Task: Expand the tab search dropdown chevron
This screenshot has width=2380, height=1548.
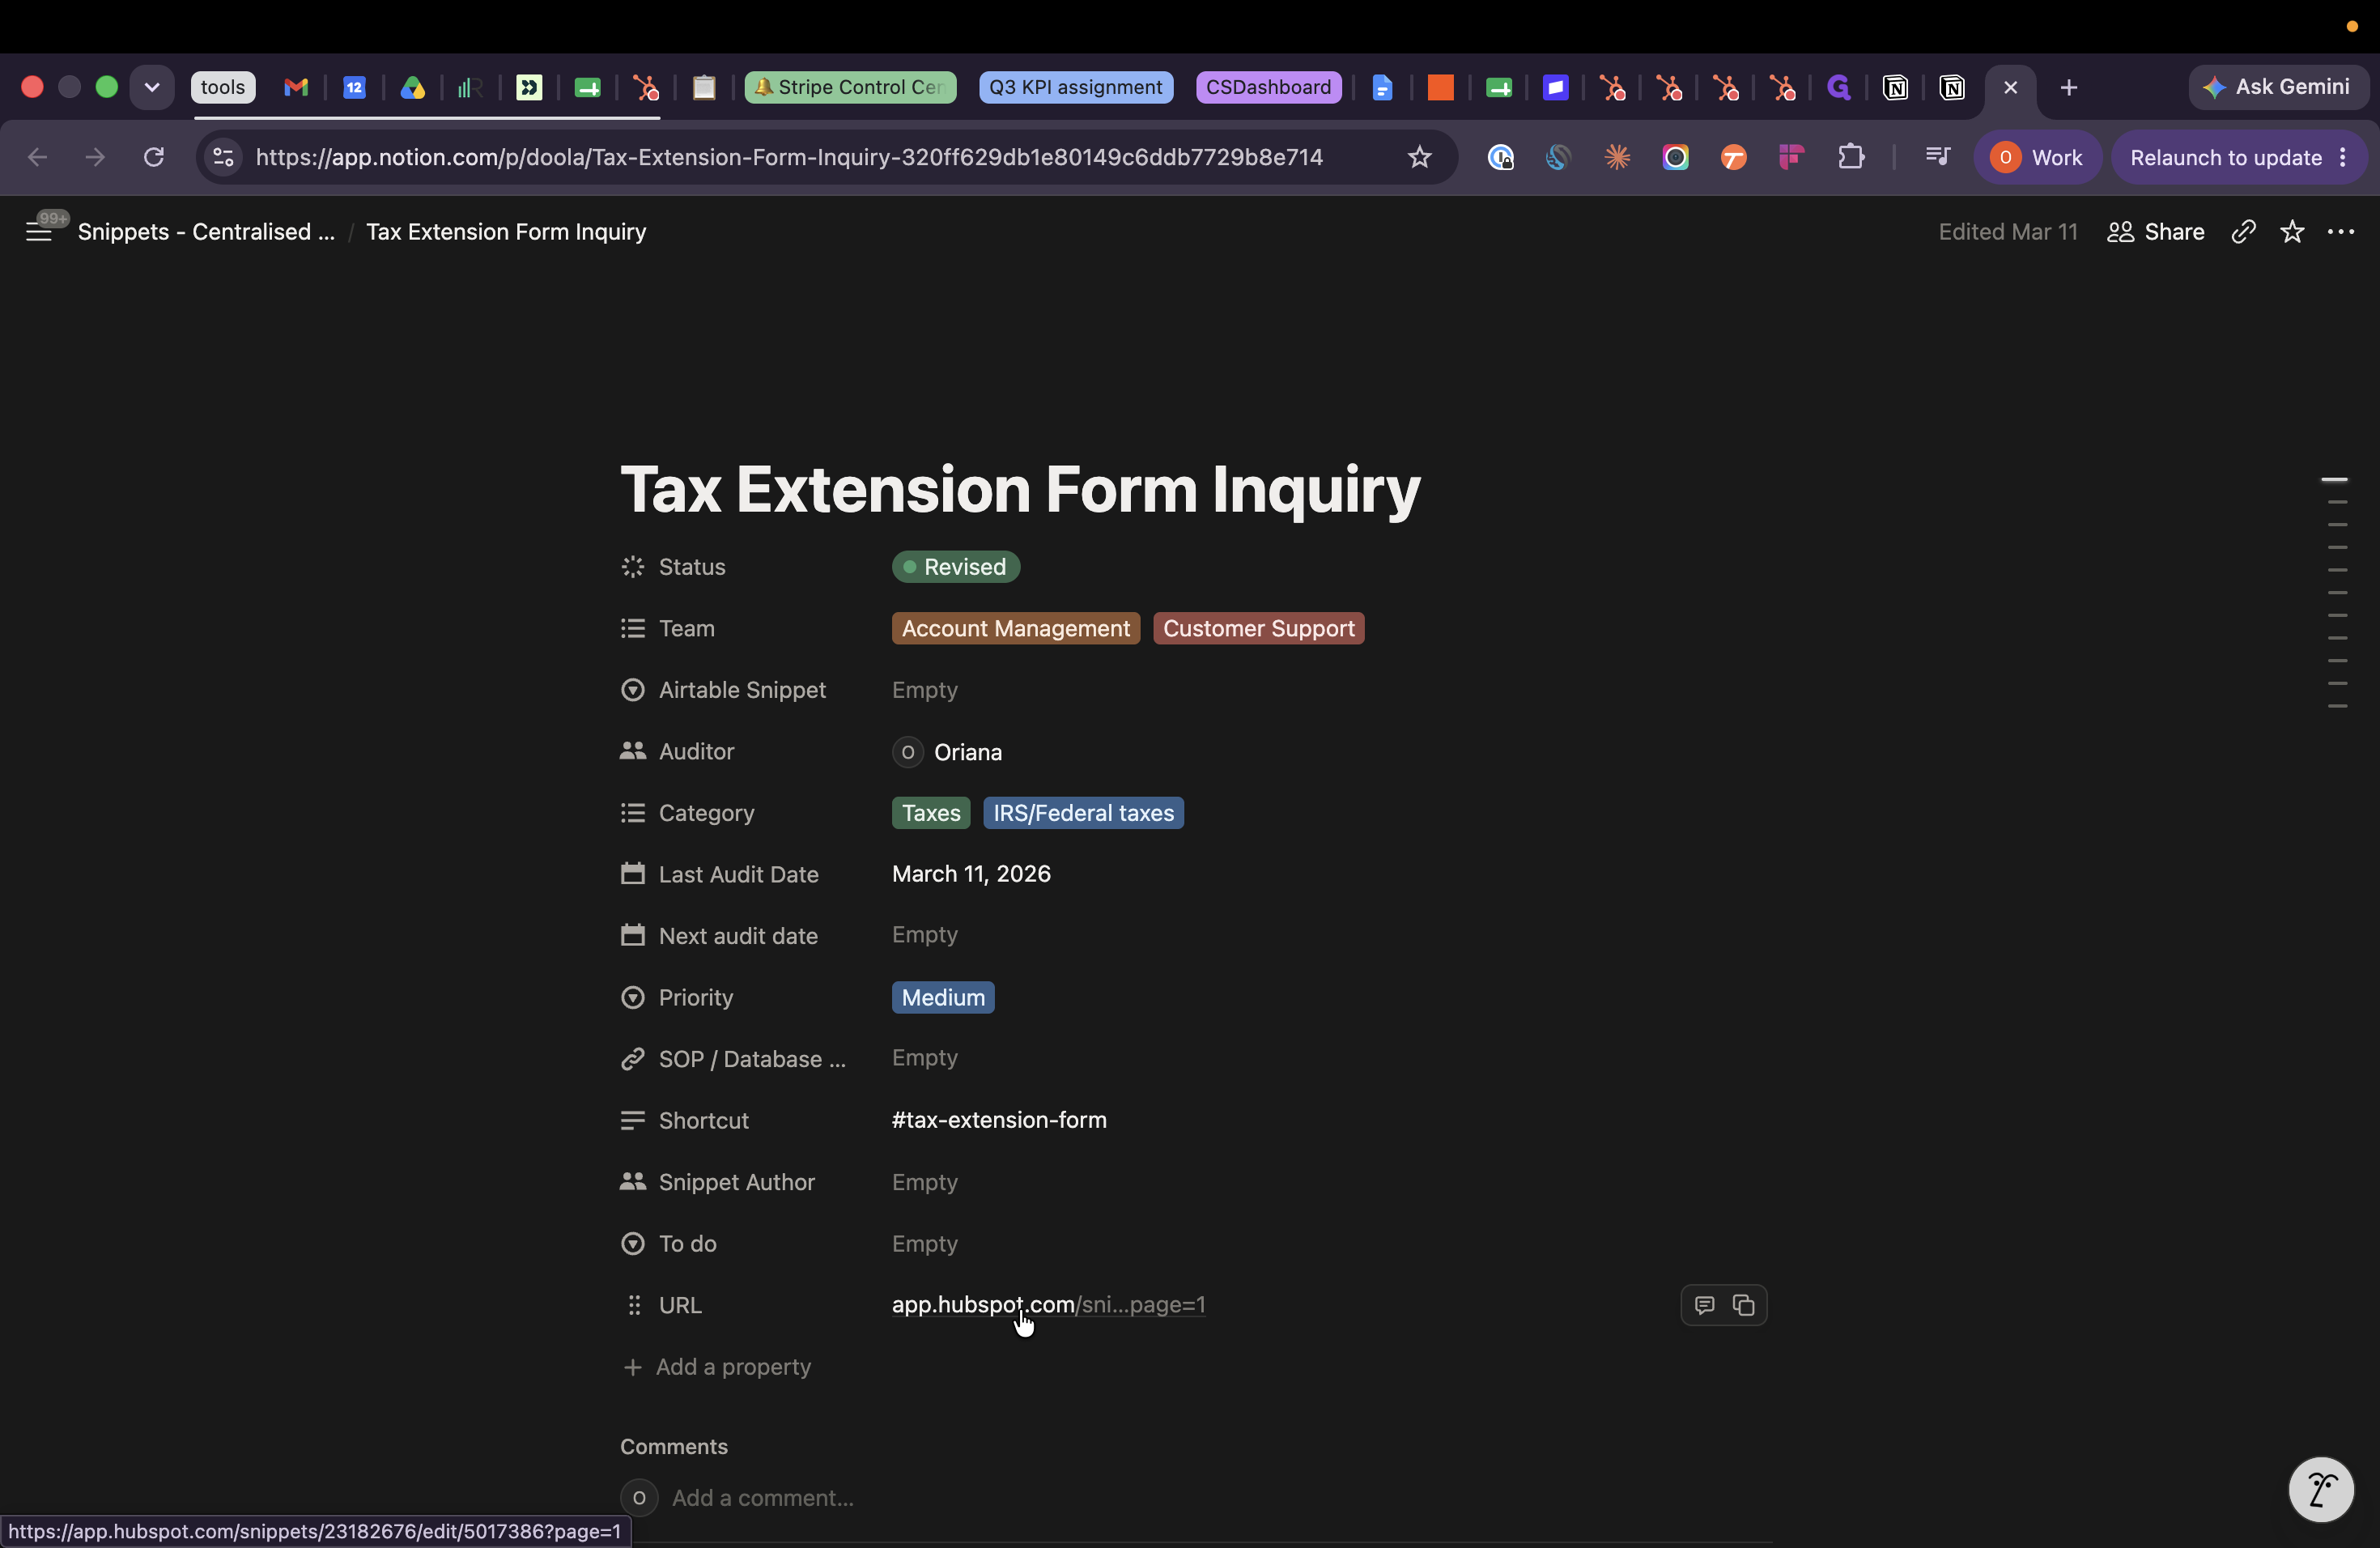Action: coord(152,88)
